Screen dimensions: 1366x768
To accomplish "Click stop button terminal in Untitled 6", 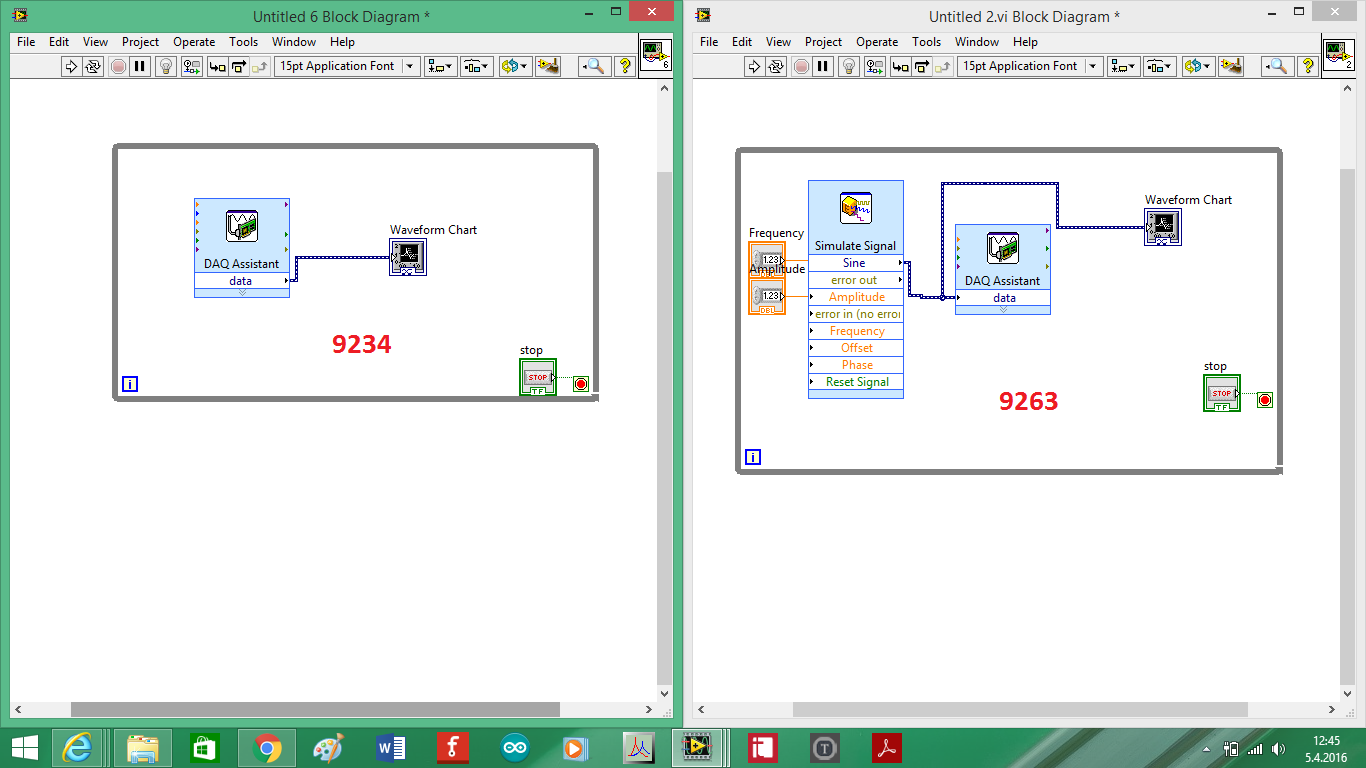I will point(538,377).
